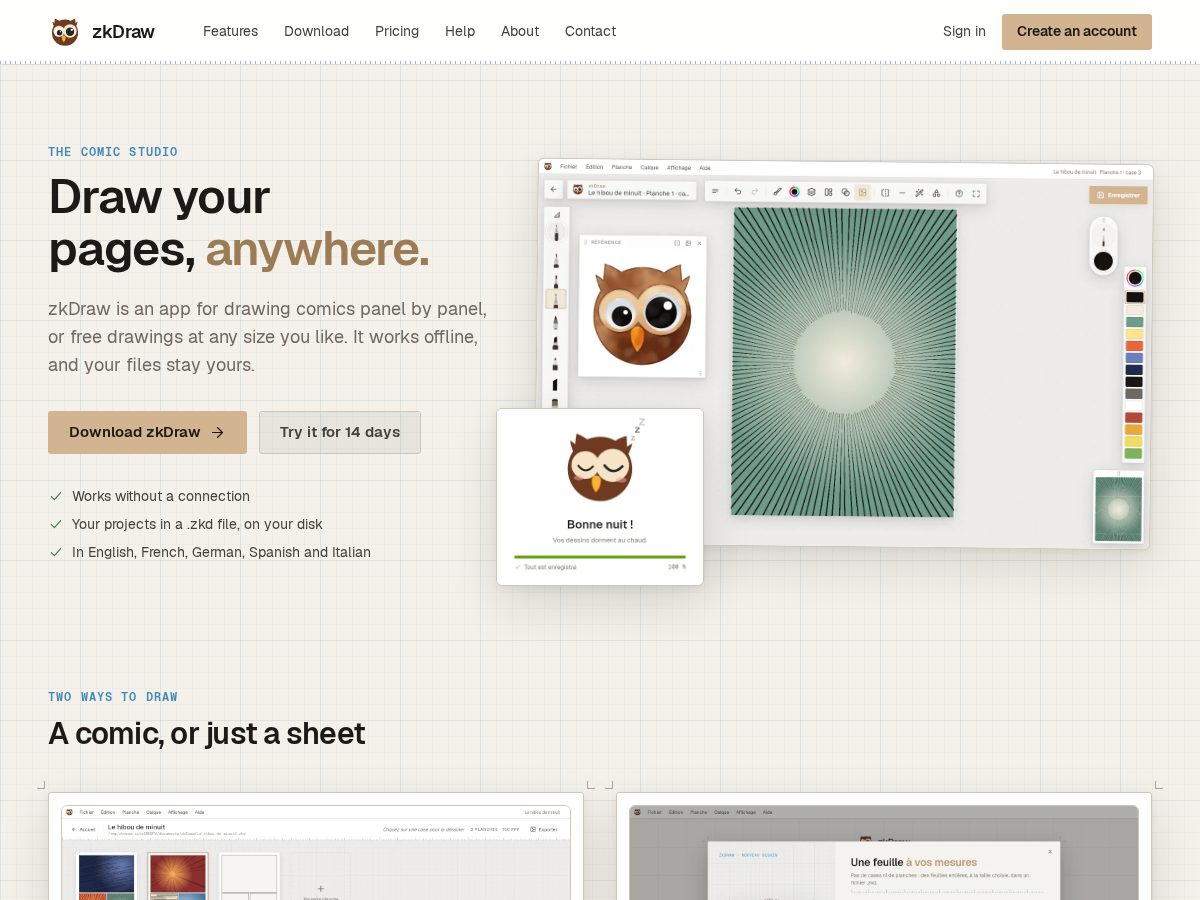Open the About nav link
Screen dimensions: 1200x900
click(520, 31)
